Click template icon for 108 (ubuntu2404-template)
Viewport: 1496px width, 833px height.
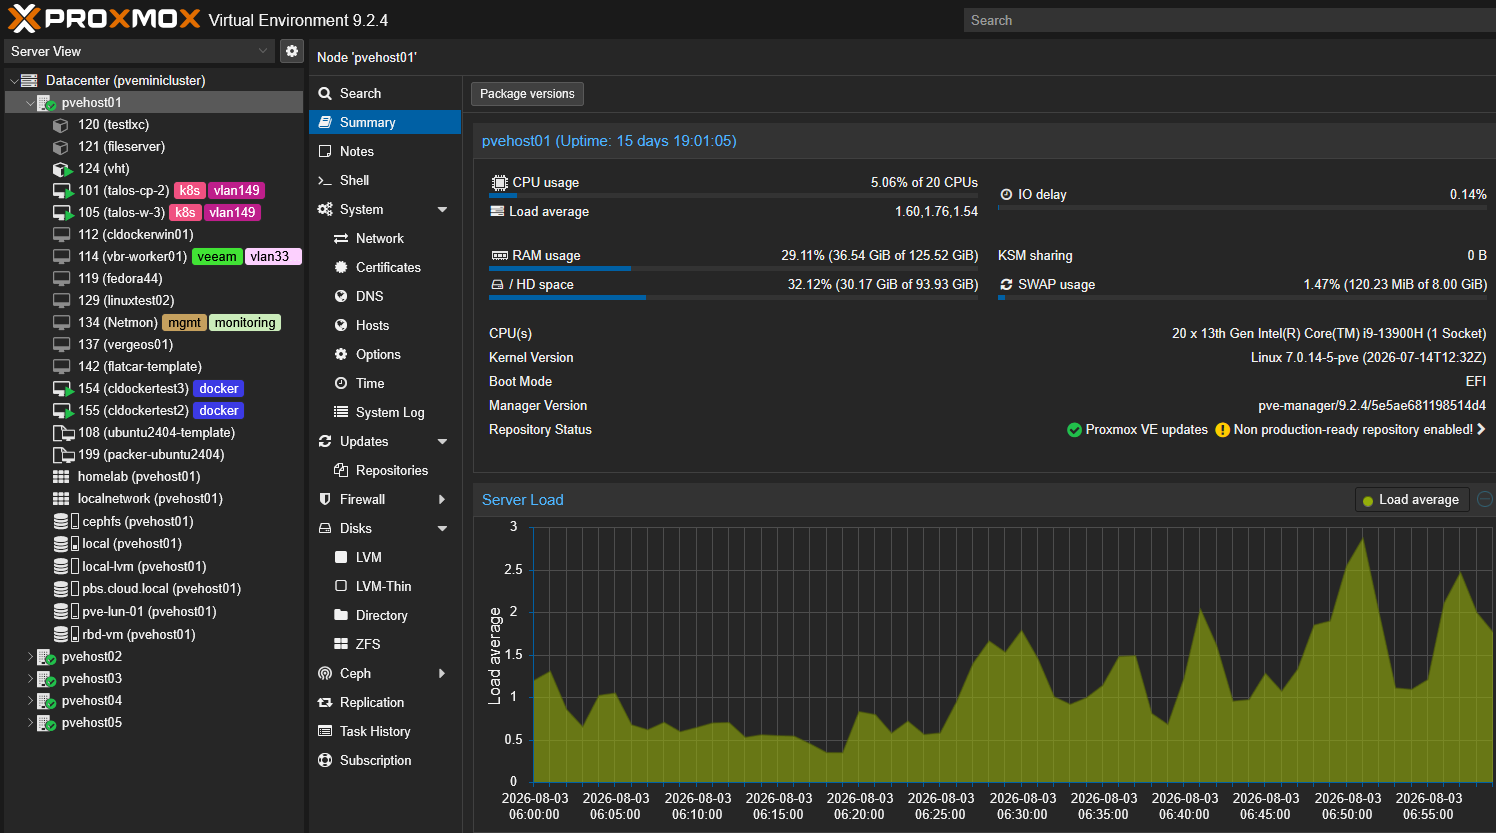[62, 433]
